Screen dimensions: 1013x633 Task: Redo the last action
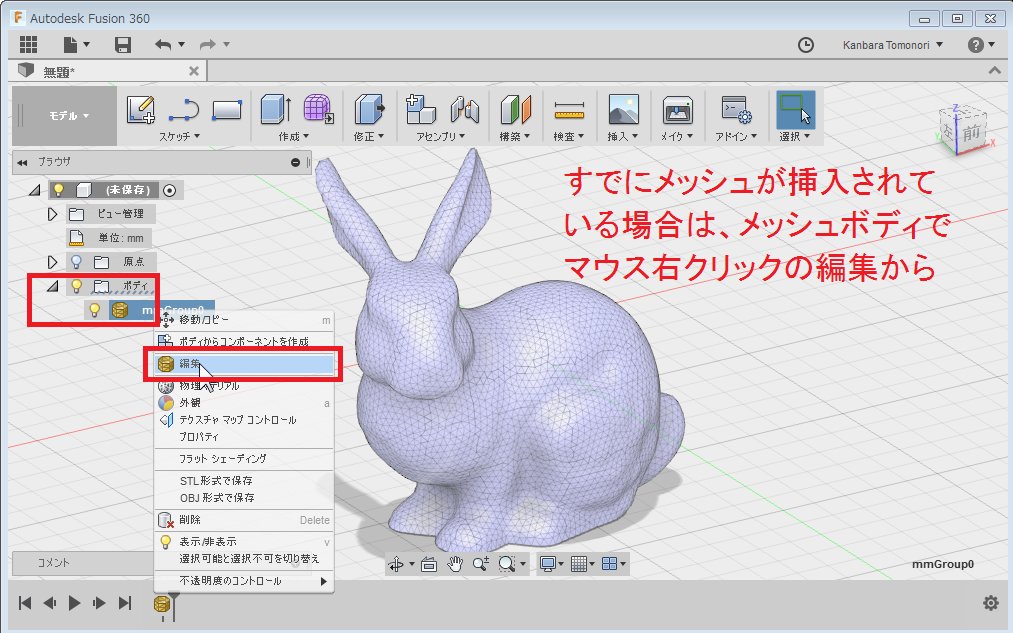(x=208, y=45)
